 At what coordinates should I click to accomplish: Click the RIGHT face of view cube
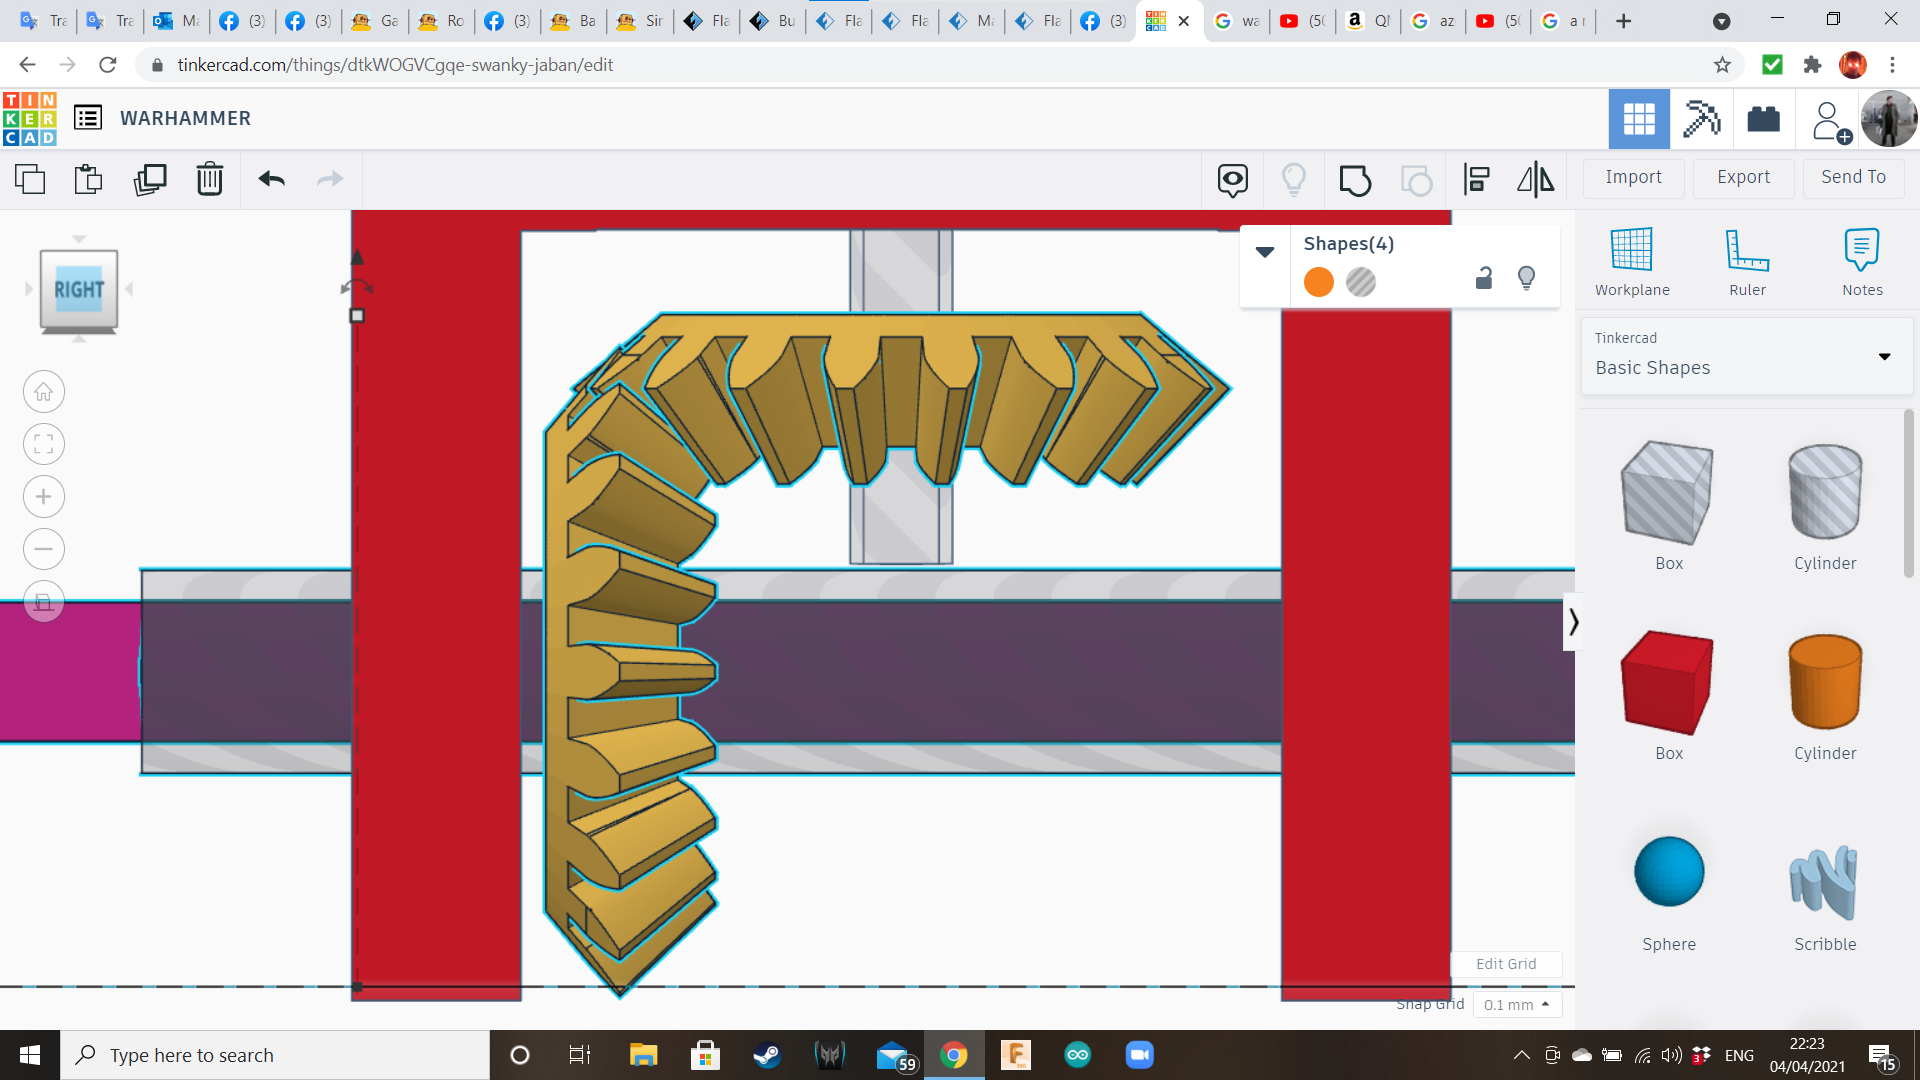coord(79,290)
